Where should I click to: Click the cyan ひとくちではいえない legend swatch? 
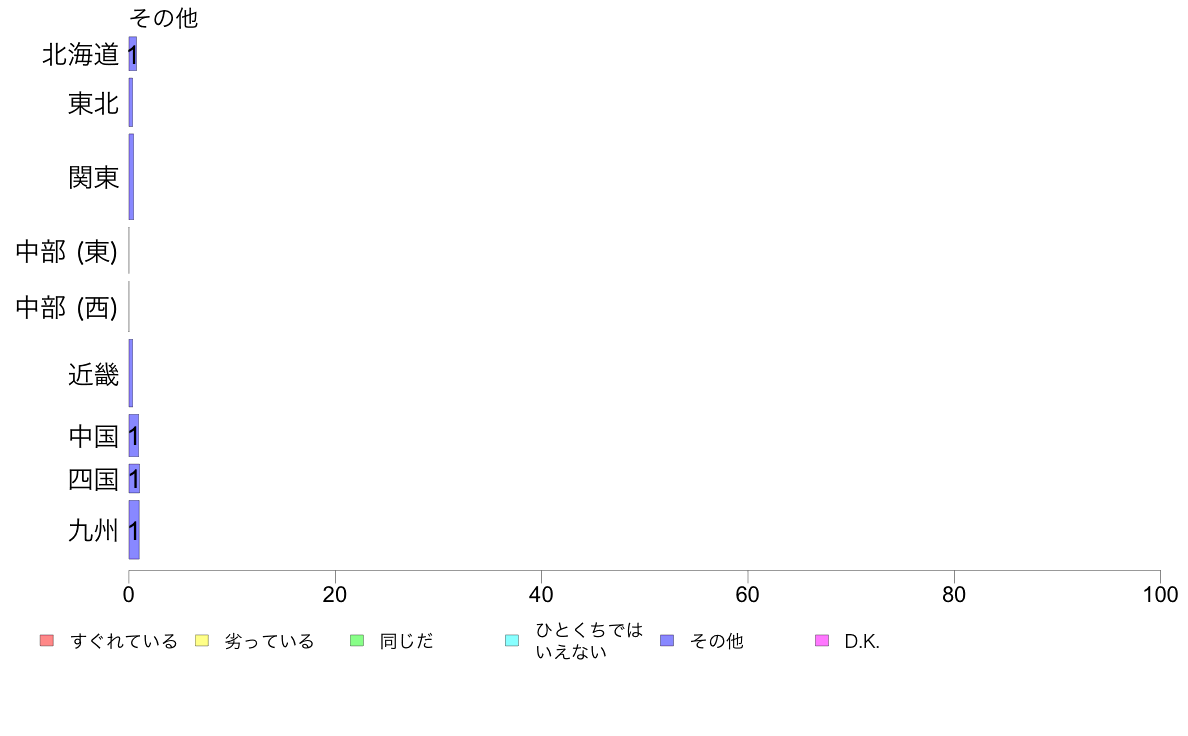click(x=512, y=640)
